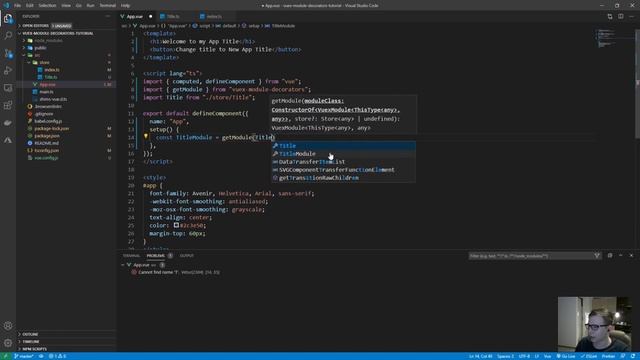This screenshot has height=360, width=640.
Task: Click the feedback icon in the status bar
Action: pyautogui.click(x=622, y=356)
